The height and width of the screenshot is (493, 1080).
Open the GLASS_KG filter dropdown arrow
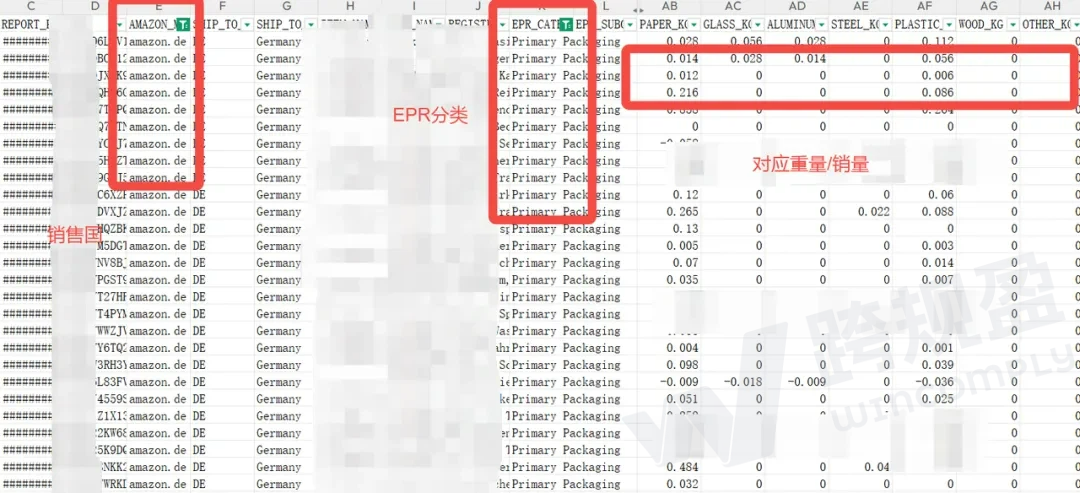(757, 25)
